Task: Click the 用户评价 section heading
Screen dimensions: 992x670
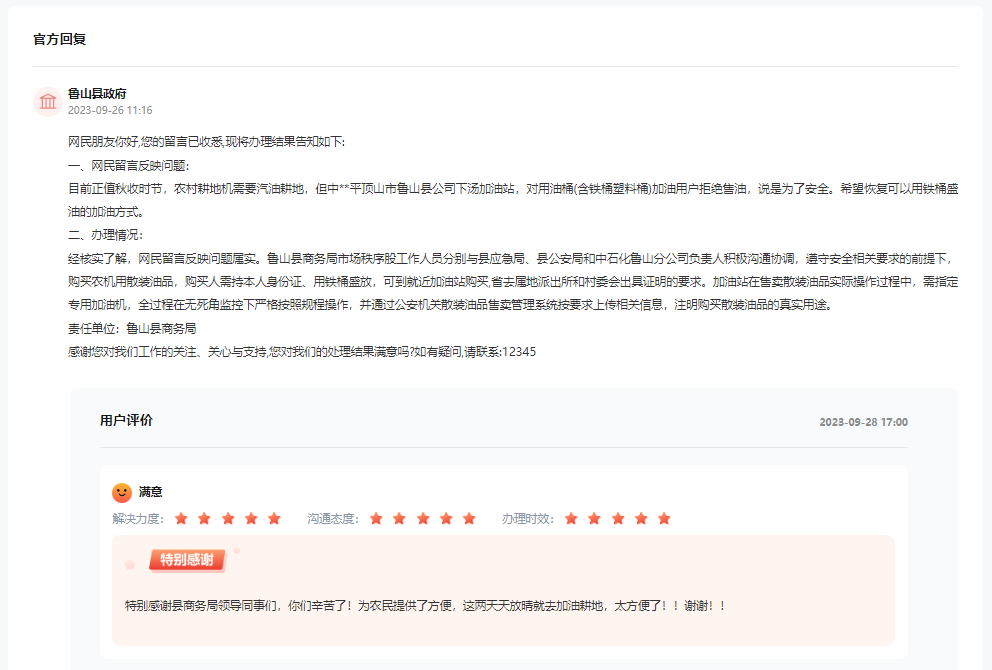Action: click(127, 421)
